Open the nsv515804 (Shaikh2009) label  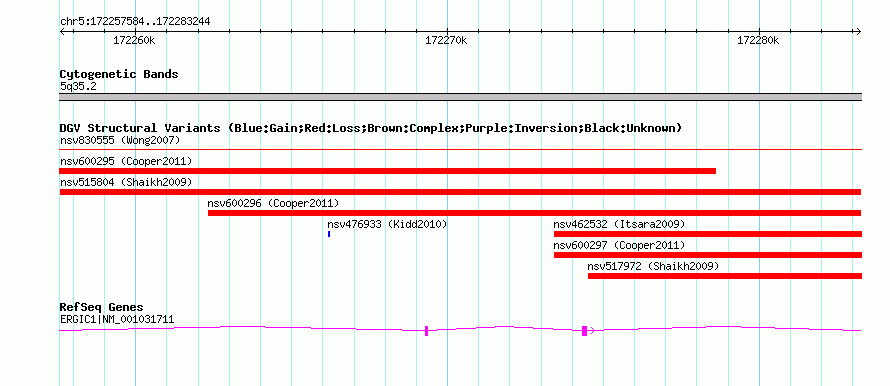click(x=126, y=182)
